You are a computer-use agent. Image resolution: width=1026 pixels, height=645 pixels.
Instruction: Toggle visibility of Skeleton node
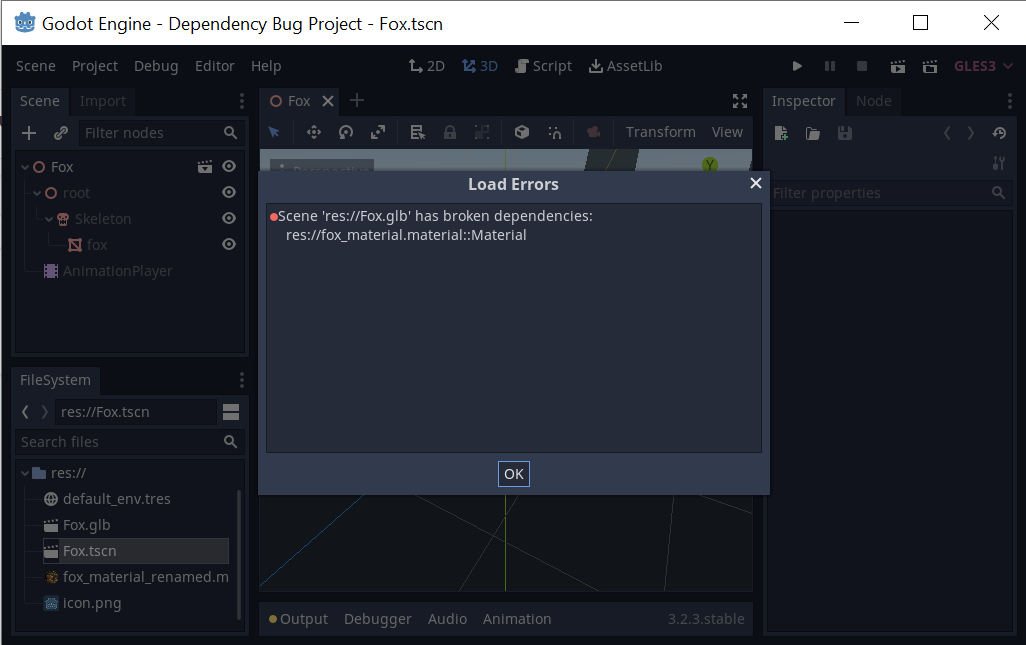tap(229, 218)
